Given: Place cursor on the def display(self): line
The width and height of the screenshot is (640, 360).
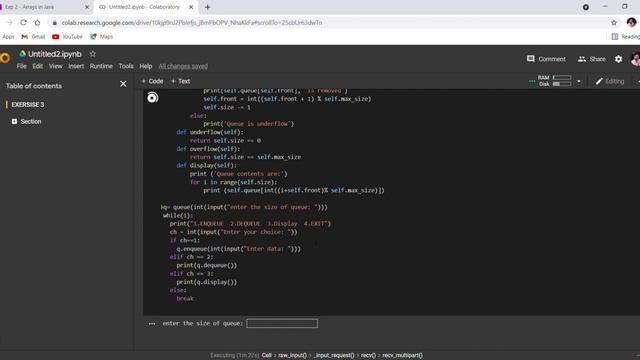Looking at the screenshot, I should point(207,165).
